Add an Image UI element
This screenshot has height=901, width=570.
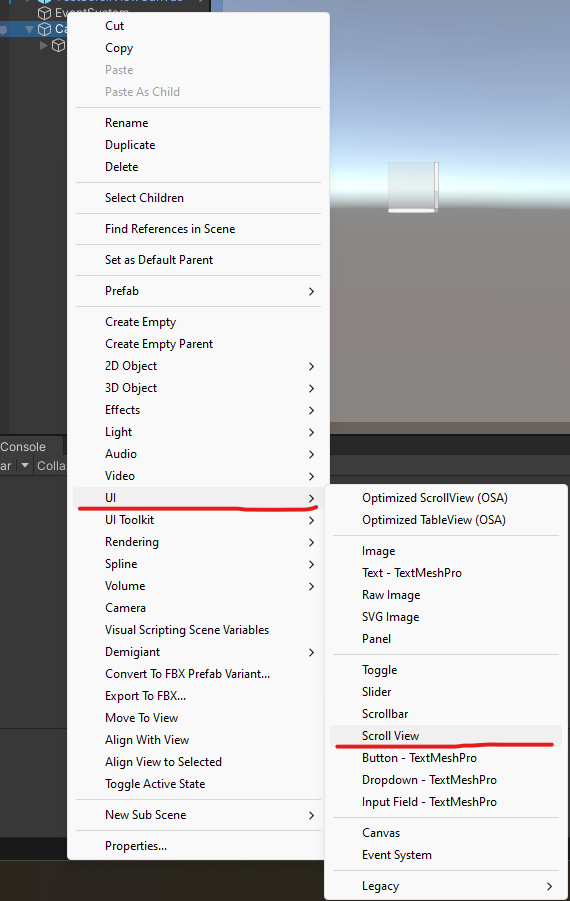[446, 551]
